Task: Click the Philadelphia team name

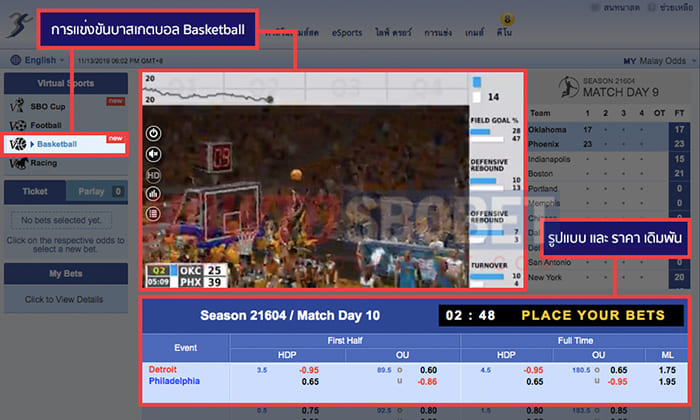Action: tap(174, 381)
